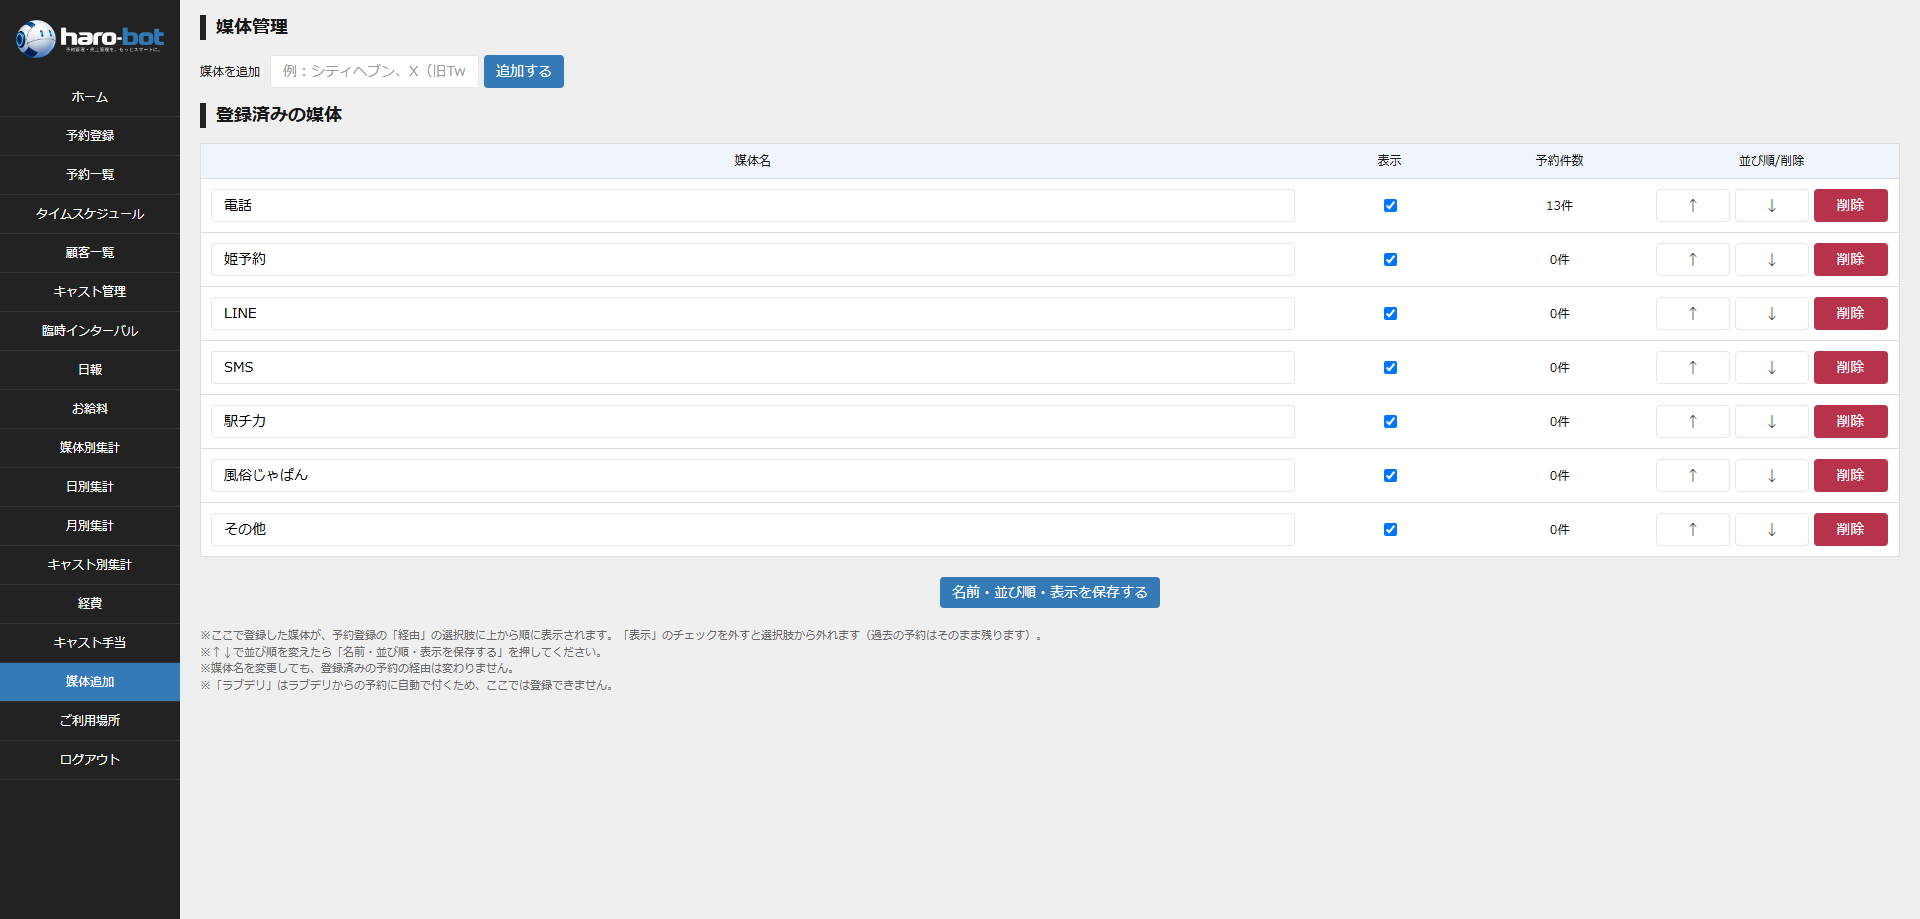Toggle 表示 checkbox for その他
This screenshot has width=1920, height=919.
1390,529
